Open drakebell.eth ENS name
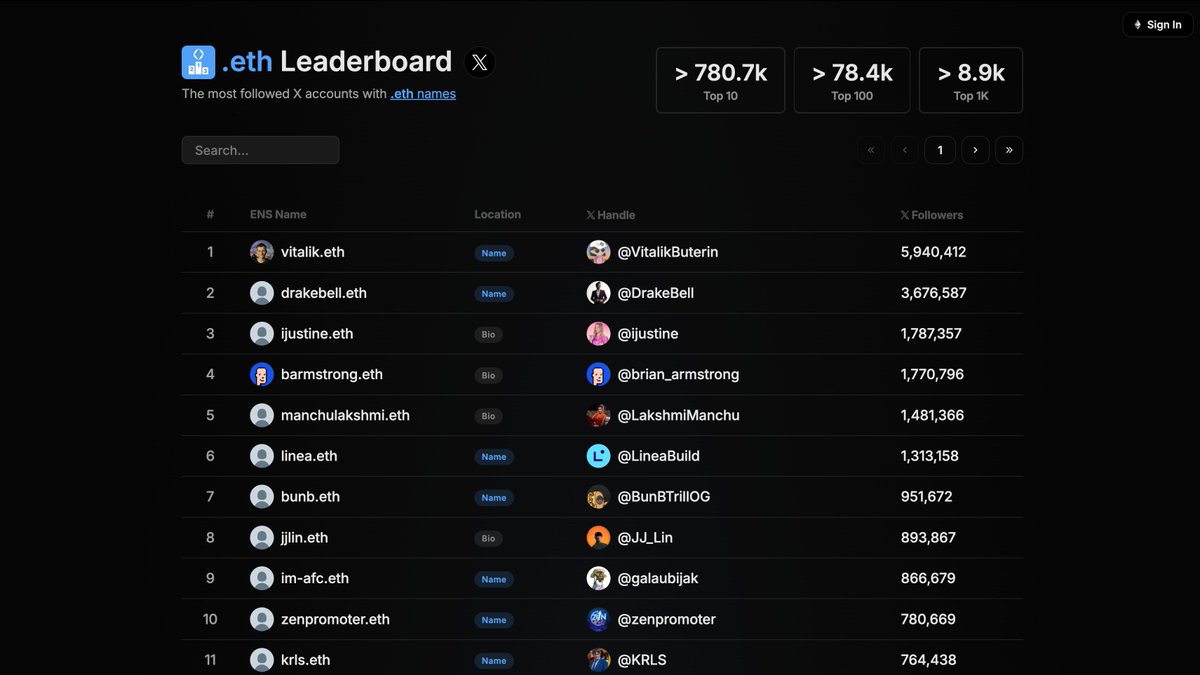This screenshot has height=675, width=1200. coord(324,293)
